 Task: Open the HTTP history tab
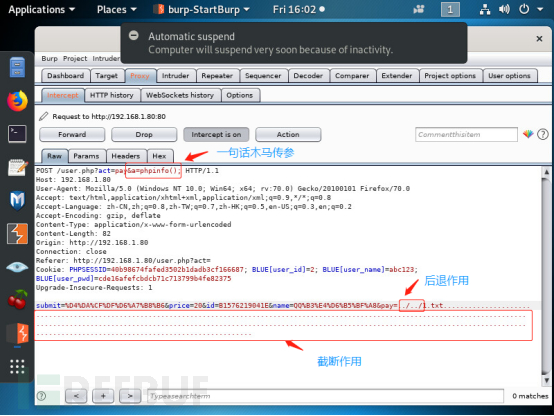pyautogui.click(x=112, y=95)
